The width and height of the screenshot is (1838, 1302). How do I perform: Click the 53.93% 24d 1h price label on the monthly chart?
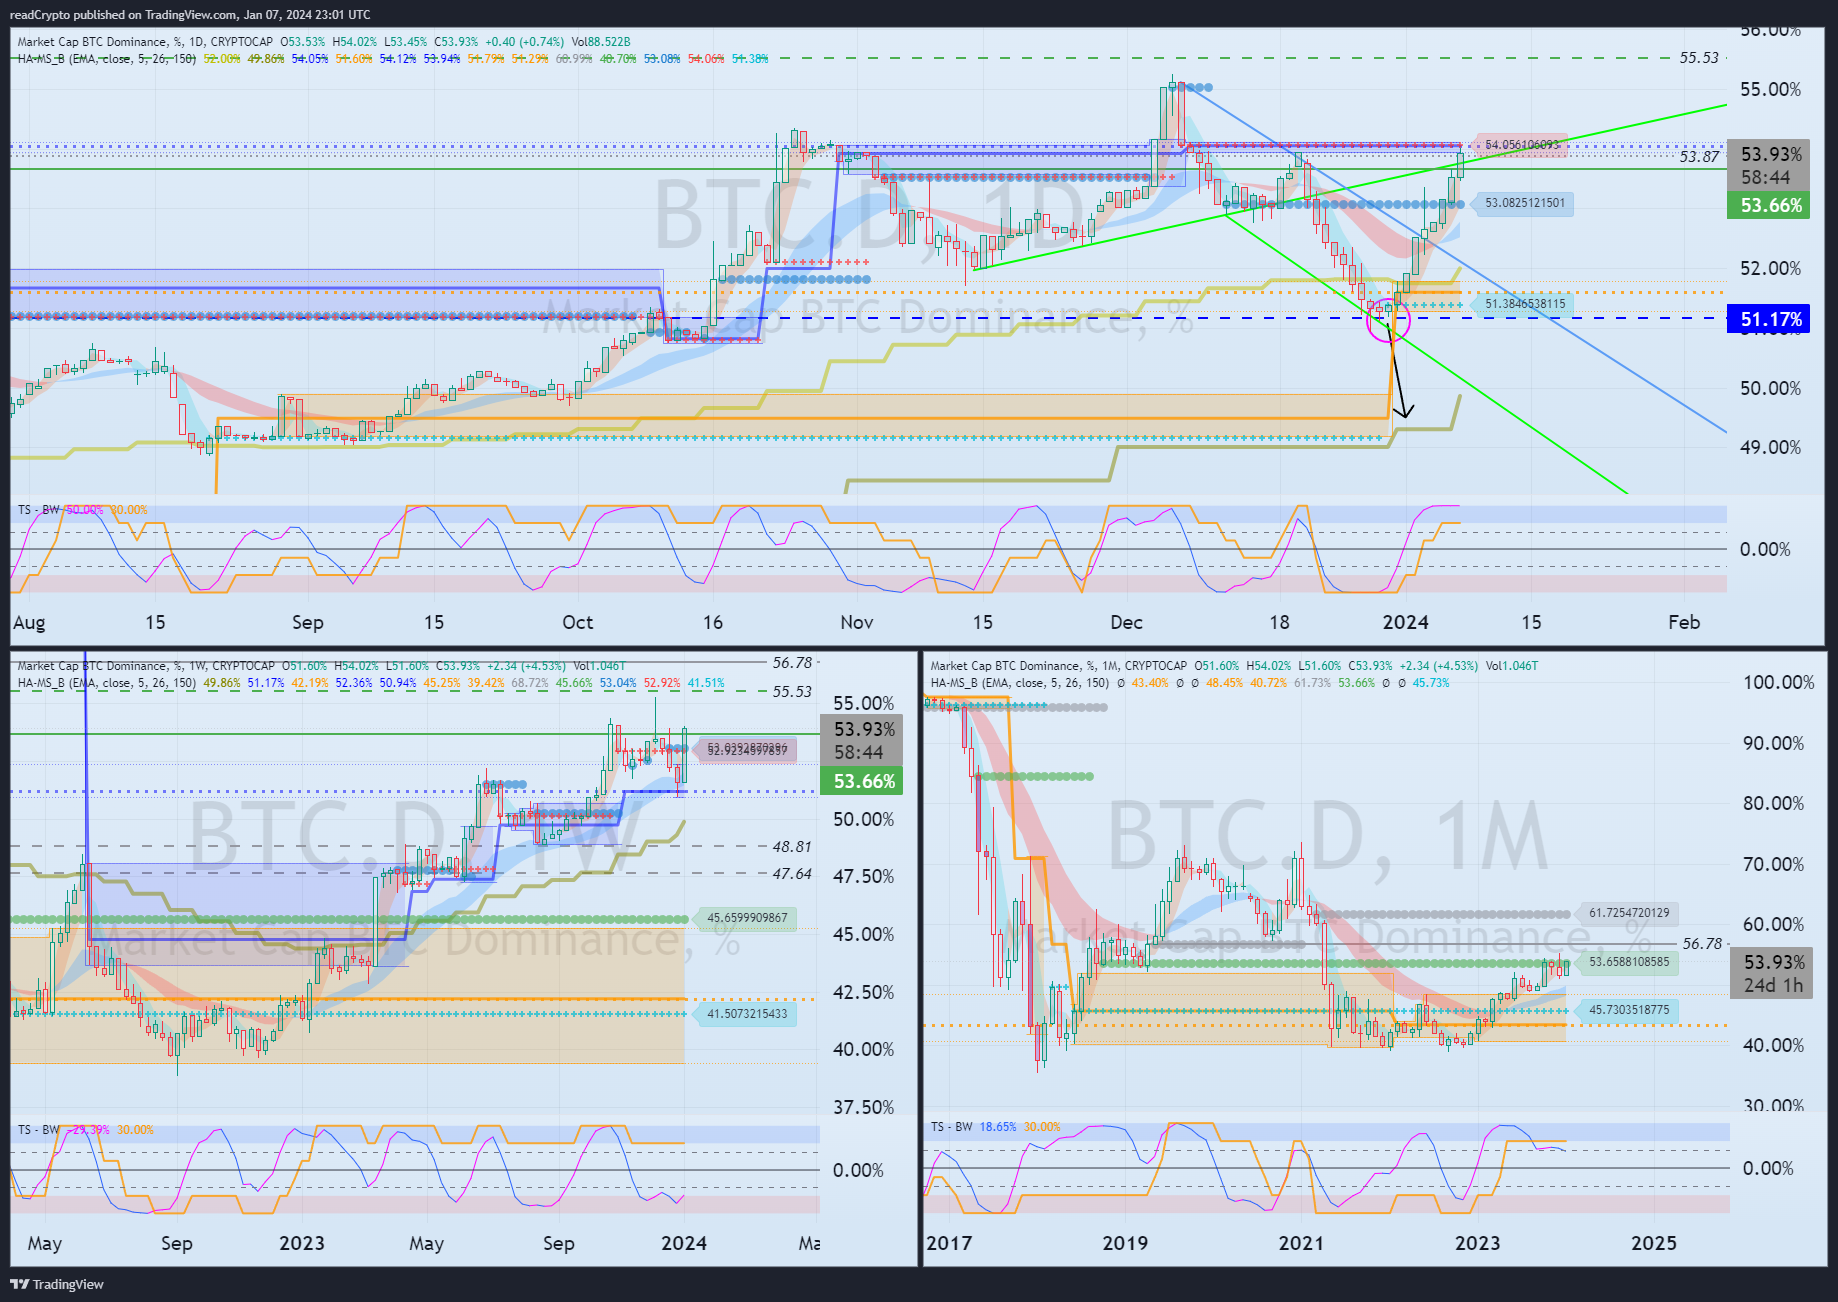(1773, 974)
